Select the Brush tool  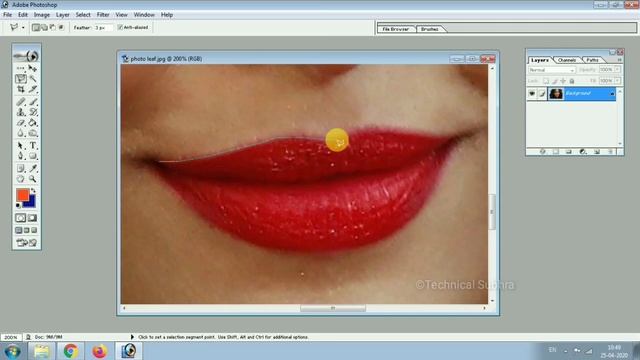[33, 101]
